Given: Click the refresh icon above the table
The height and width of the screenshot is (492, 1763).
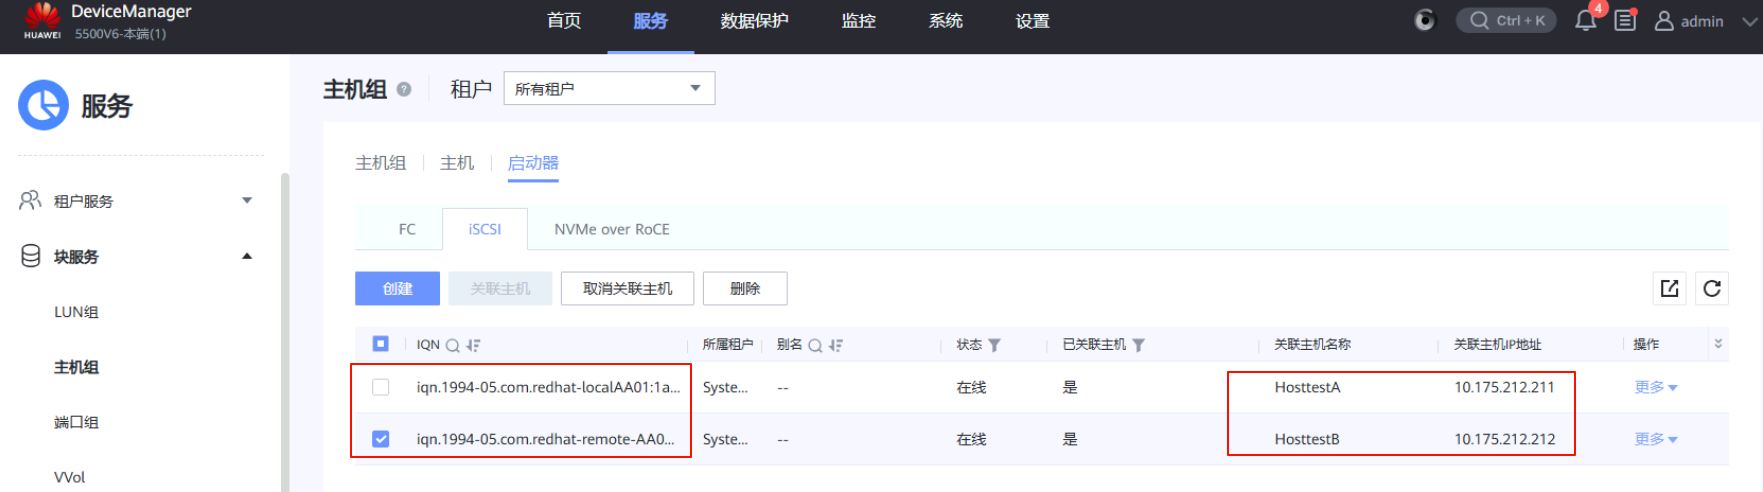Looking at the screenshot, I should click(x=1711, y=288).
